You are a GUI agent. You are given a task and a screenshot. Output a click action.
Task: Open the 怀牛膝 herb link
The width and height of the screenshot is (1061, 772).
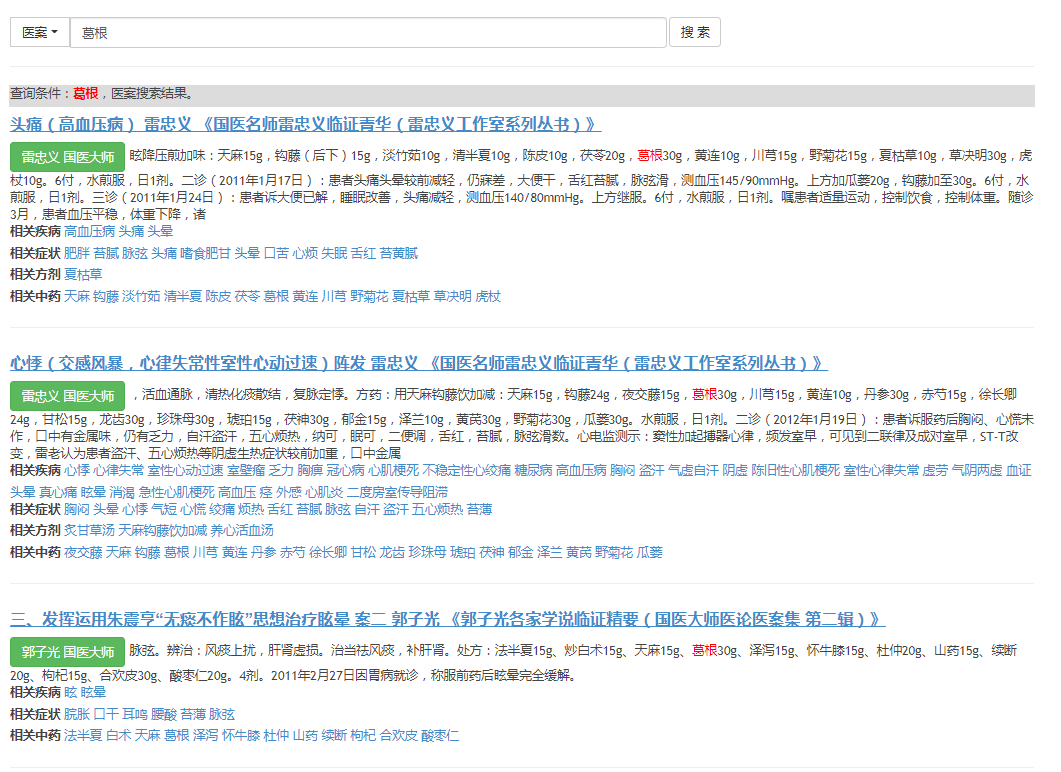241,735
